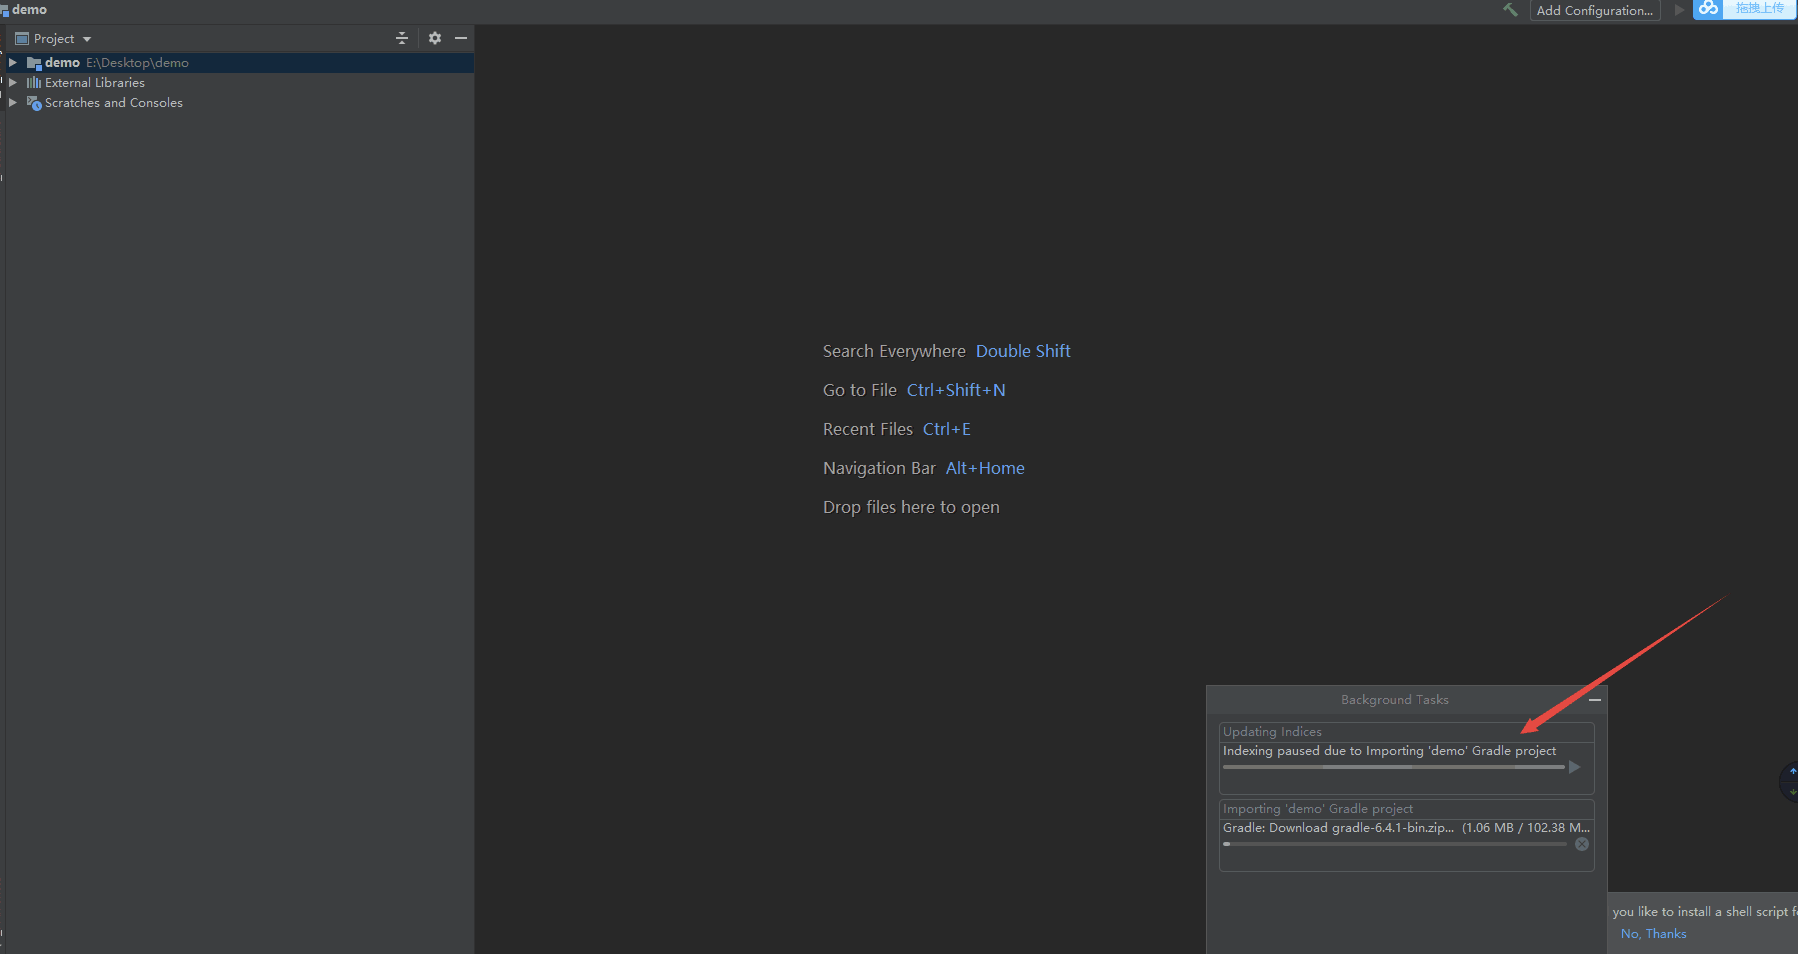
Task: Hide the Project tool window
Action: click(461, 38)
